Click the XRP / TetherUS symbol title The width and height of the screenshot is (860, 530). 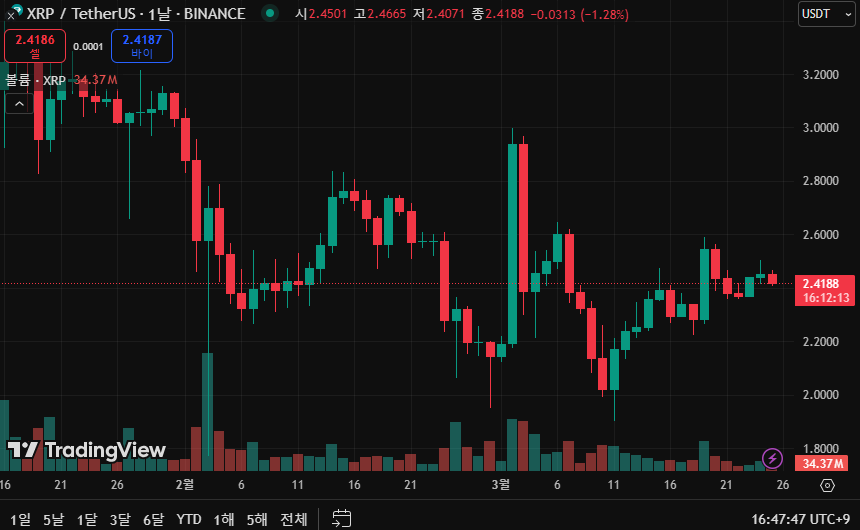click(x=82, y=14)
